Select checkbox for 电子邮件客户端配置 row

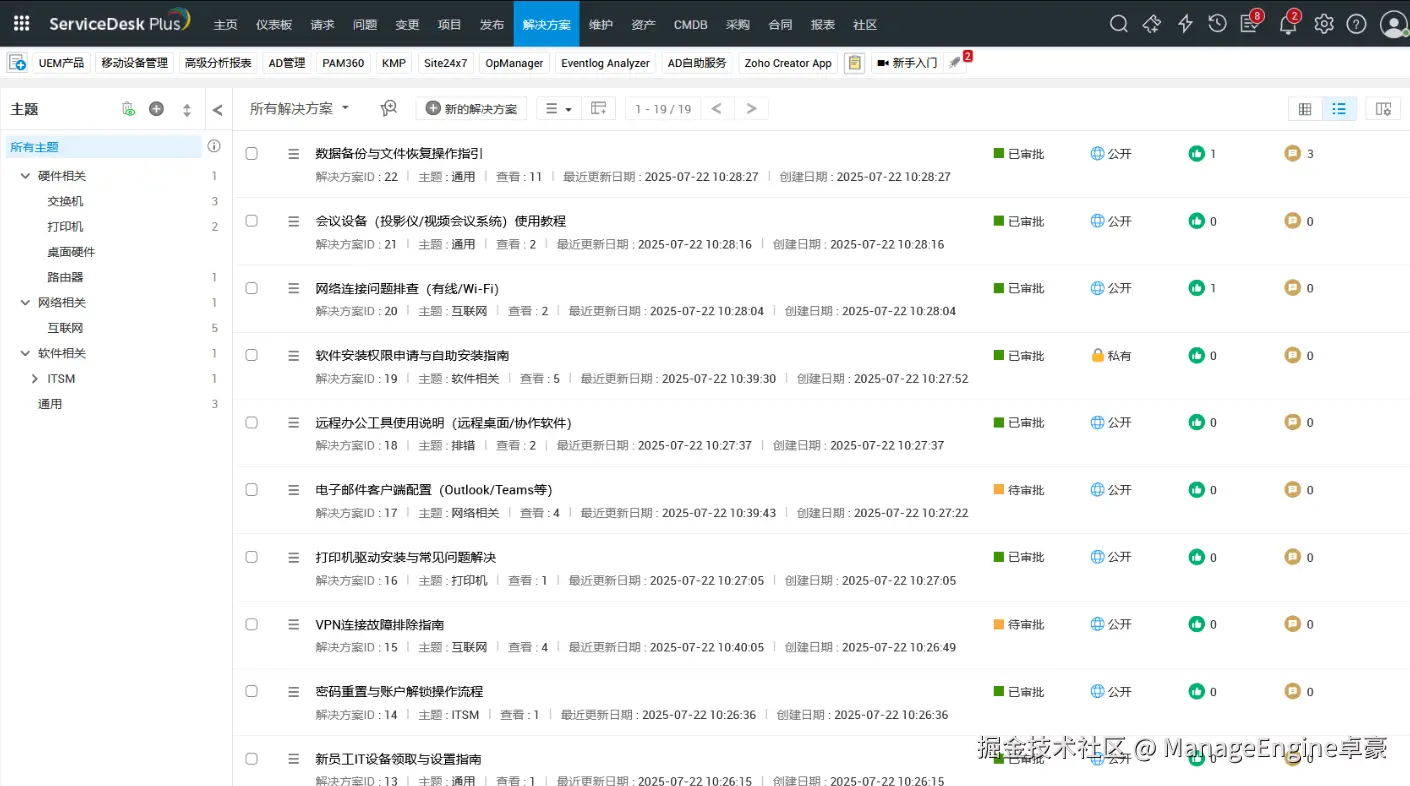click(x=252, y=490)
